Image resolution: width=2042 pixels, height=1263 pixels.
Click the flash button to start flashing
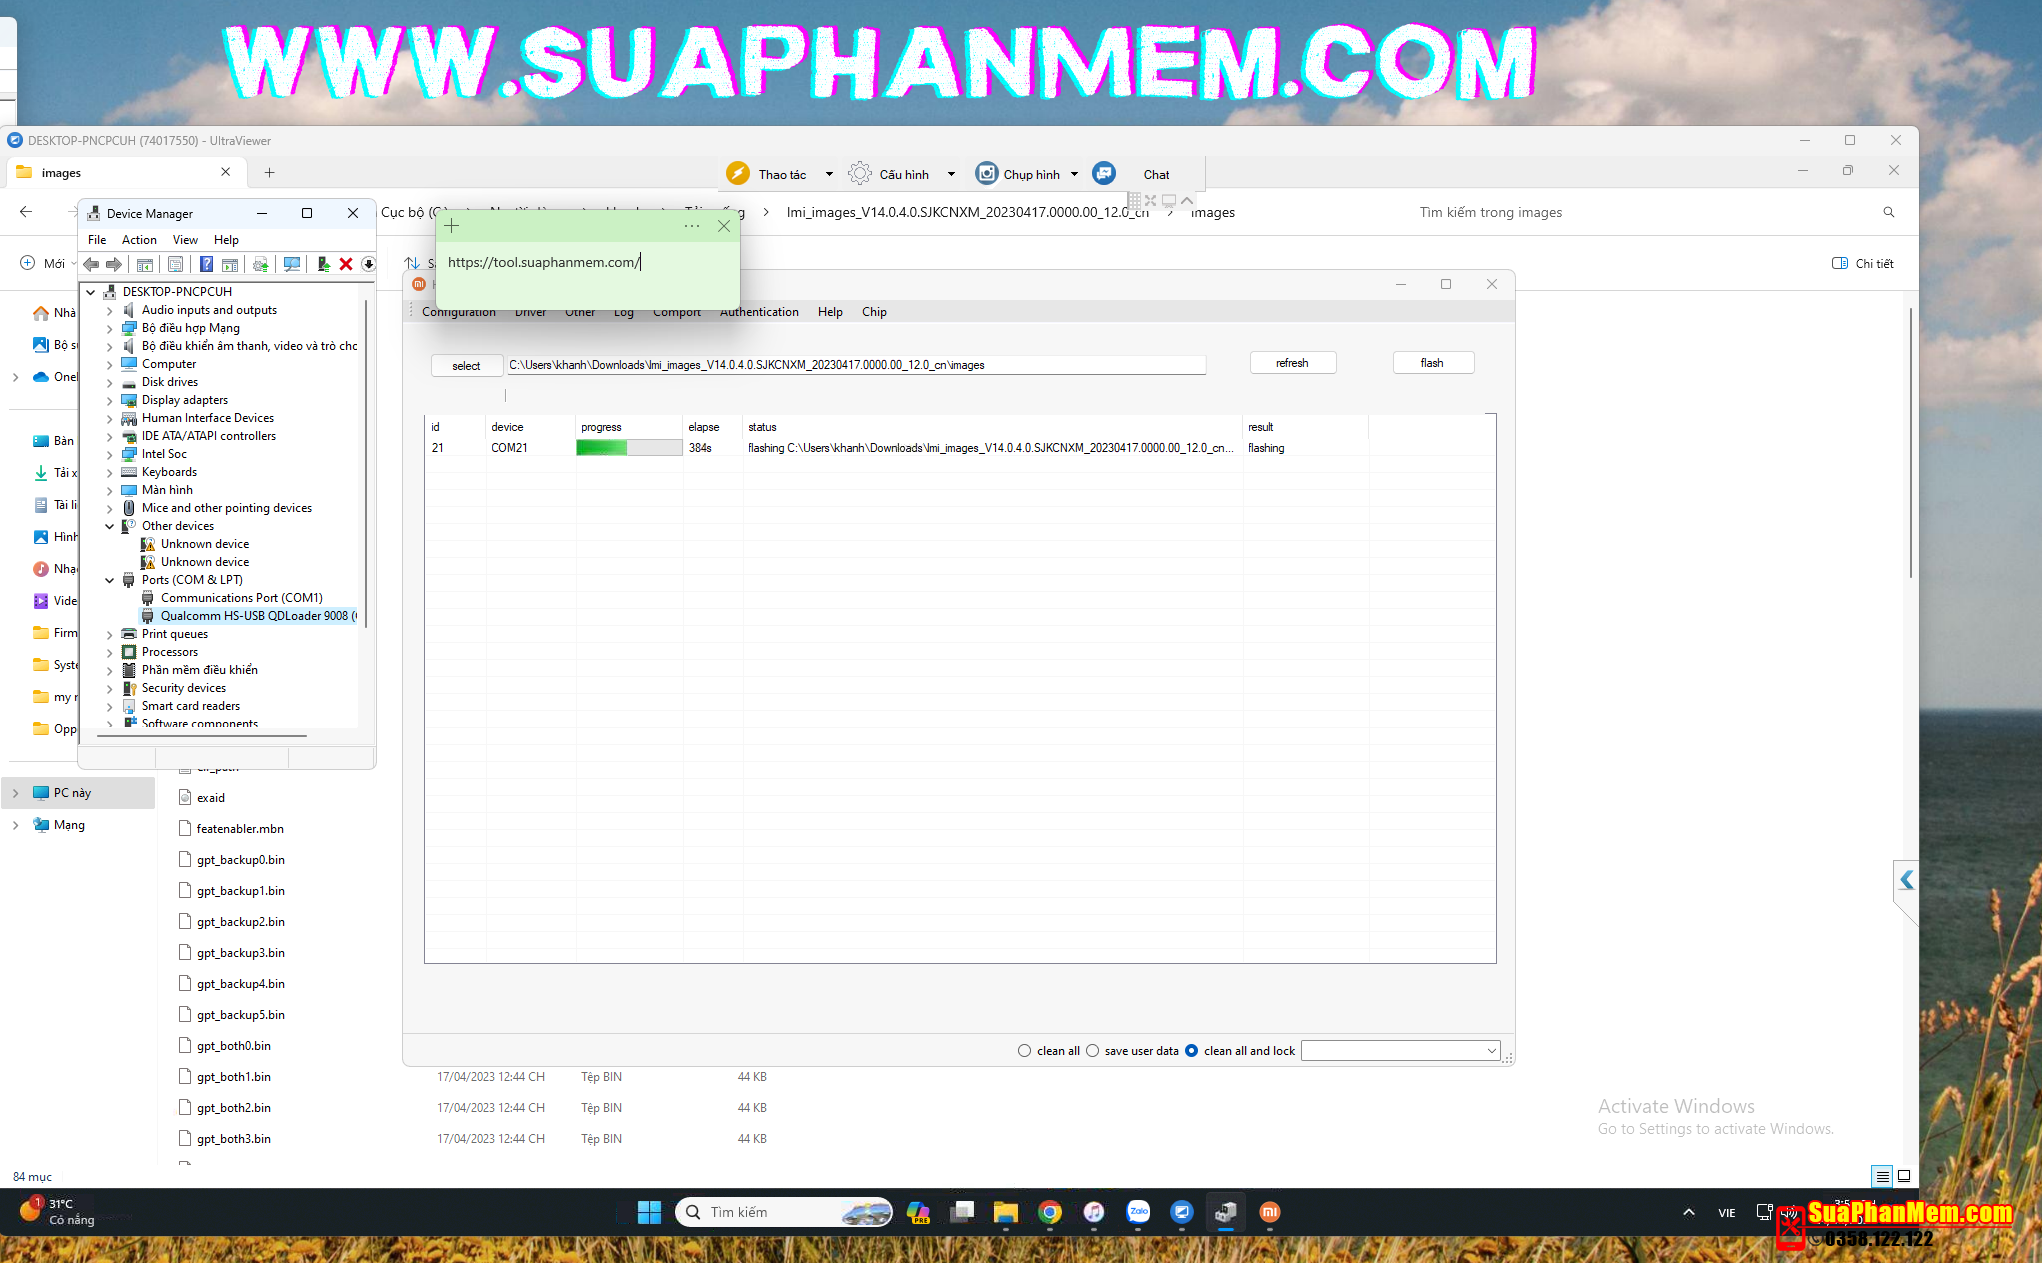(1431, 363)
